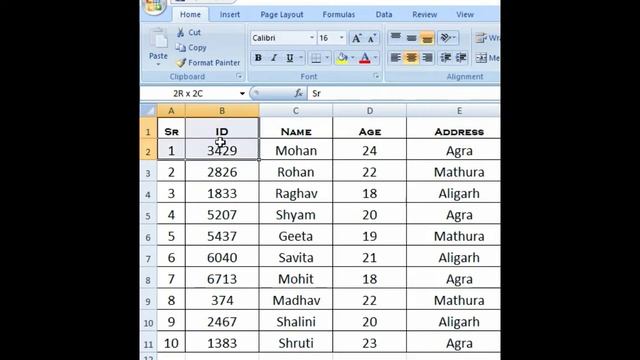Click the text orientation icon

tap(447, 38)
